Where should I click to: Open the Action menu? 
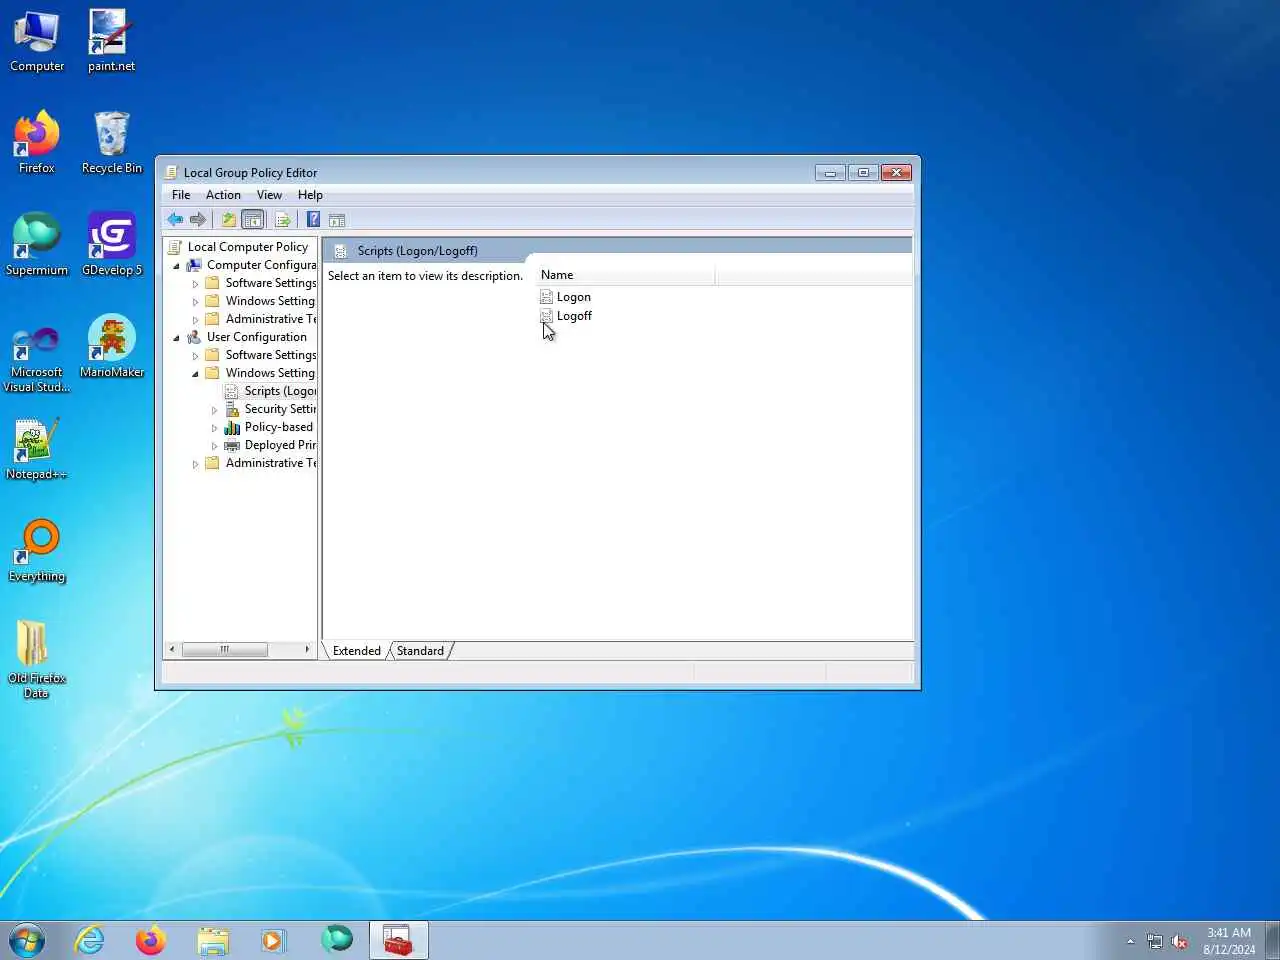point(223,195)
